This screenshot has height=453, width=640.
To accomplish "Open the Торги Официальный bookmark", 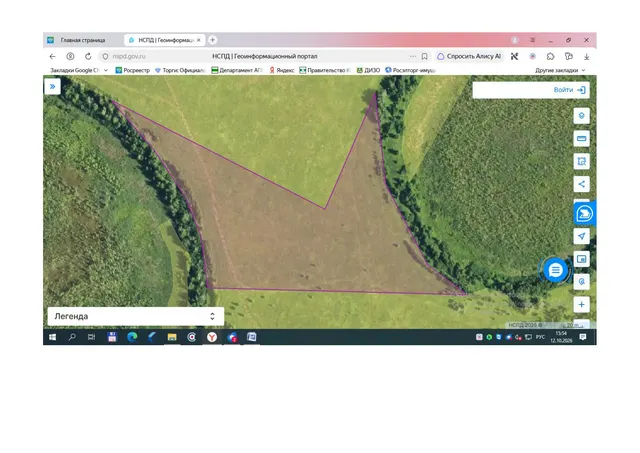I will click(x=180, y=70).
